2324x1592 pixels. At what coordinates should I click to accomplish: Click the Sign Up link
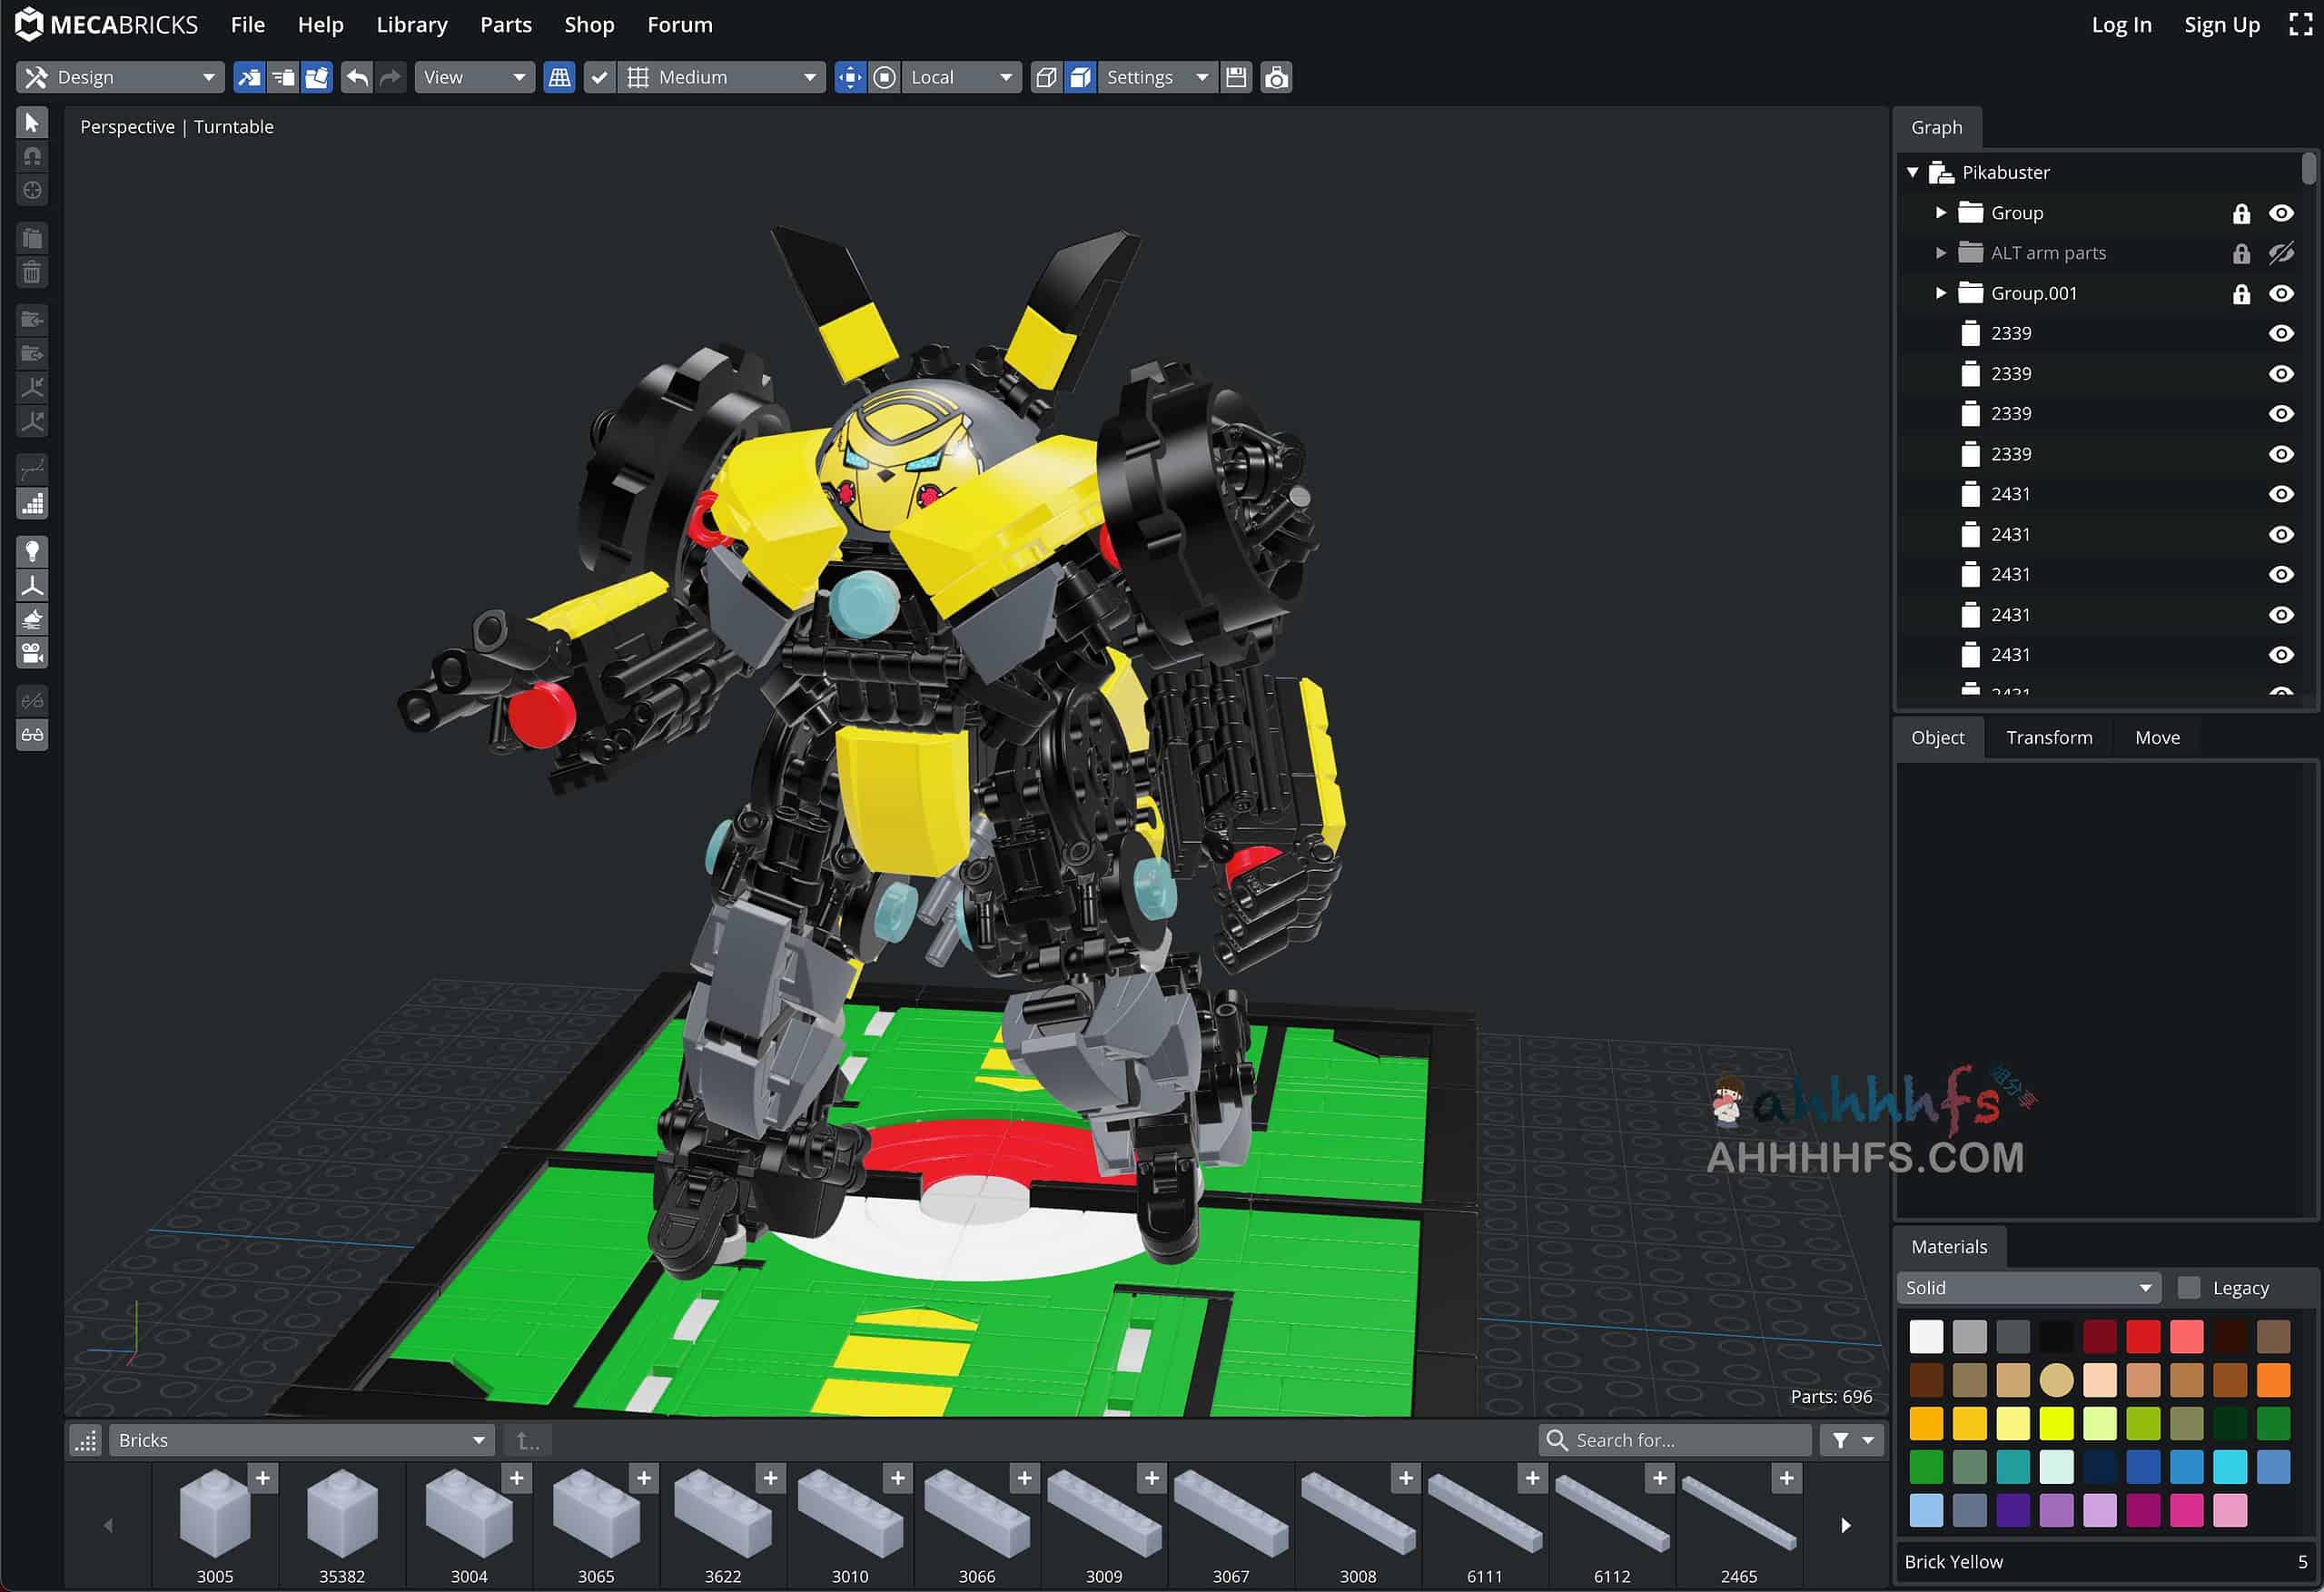coord(2222,24)
